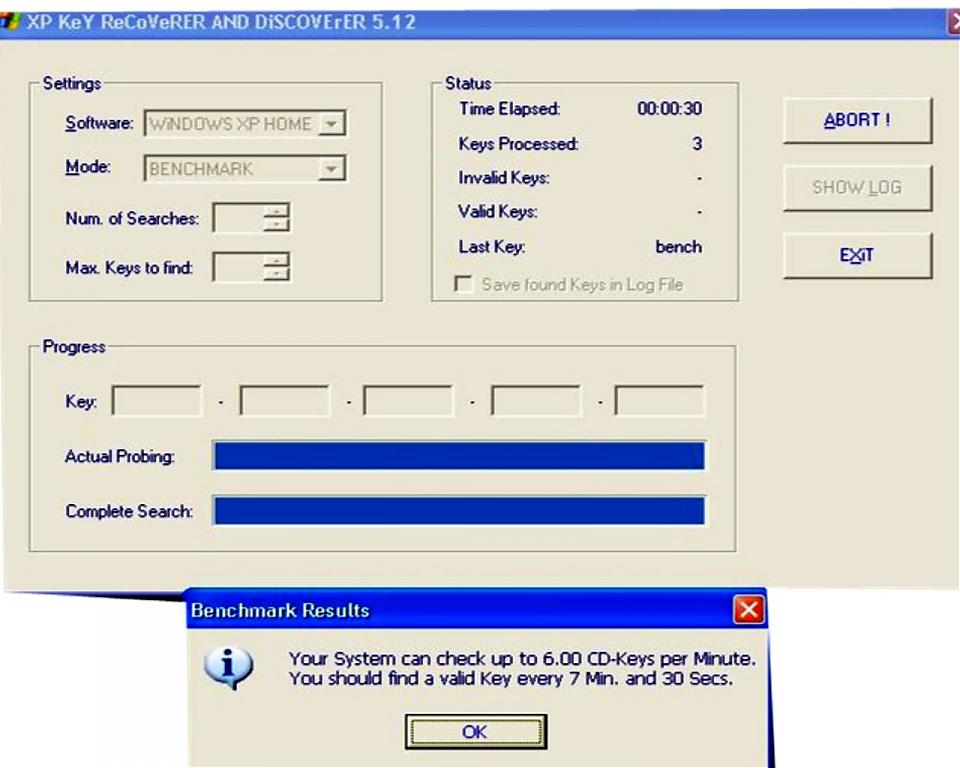Click the Time Elapsed value 00:00:30
960x768 pixels.
point(670,109)
